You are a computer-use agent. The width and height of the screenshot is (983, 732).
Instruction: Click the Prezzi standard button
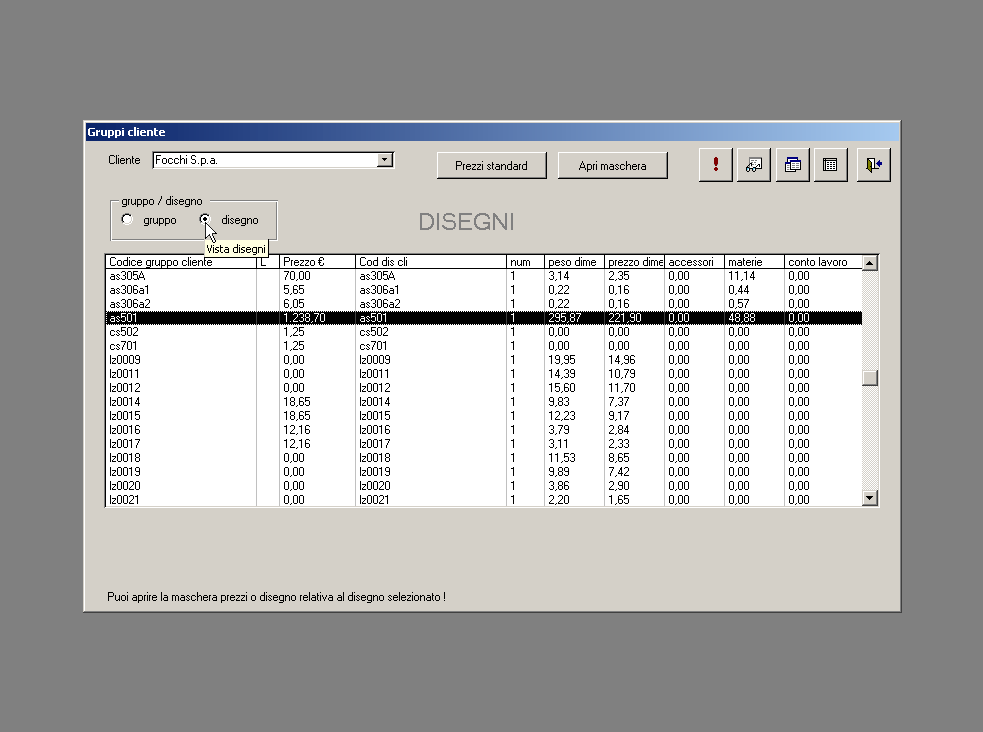tap(492, 165)
